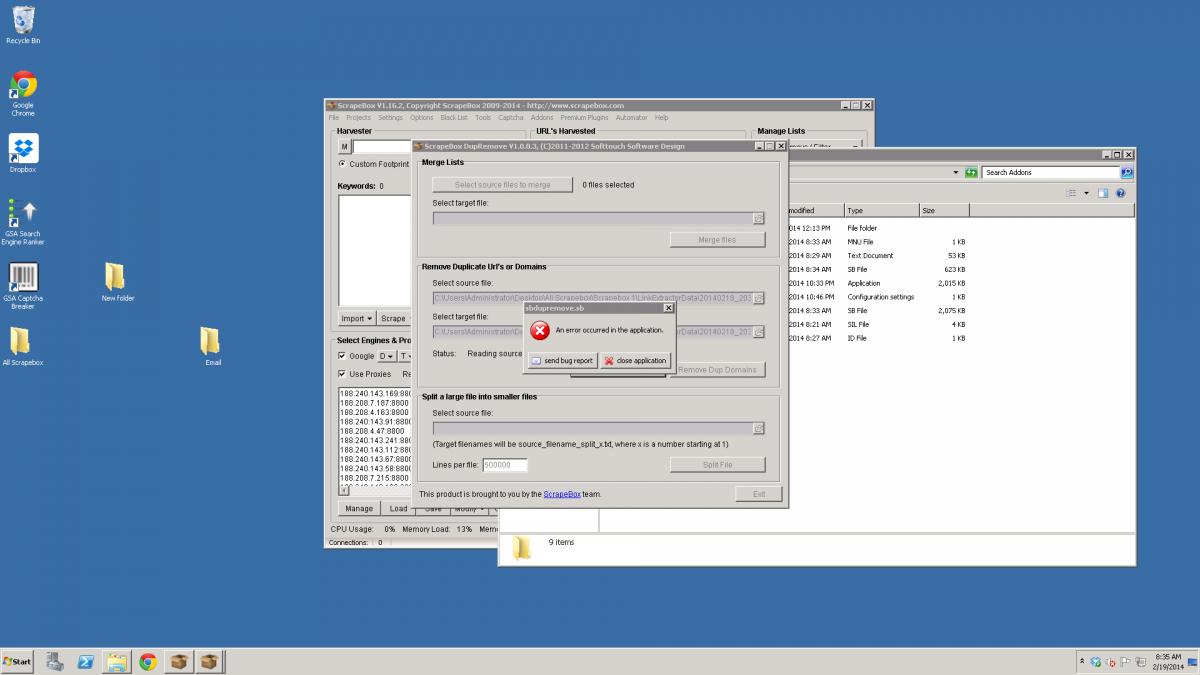Open the Addons menu in ScrapeBox
Image resolution: width=1200 pixels, height=675 pixels.
(542, 118)
